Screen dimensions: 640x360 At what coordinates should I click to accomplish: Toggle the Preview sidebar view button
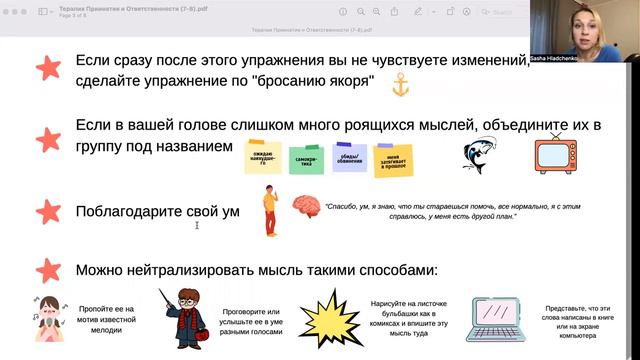click(42, 12)
